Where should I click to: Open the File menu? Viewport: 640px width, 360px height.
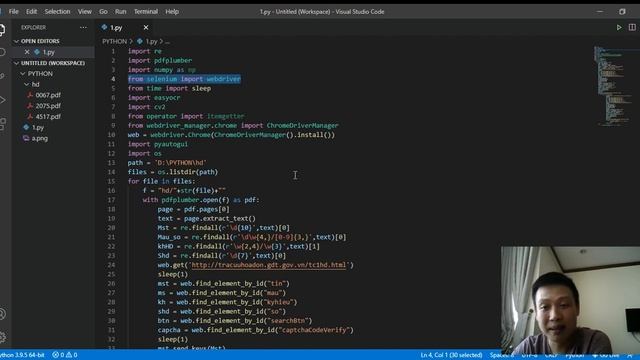(13, 11)
